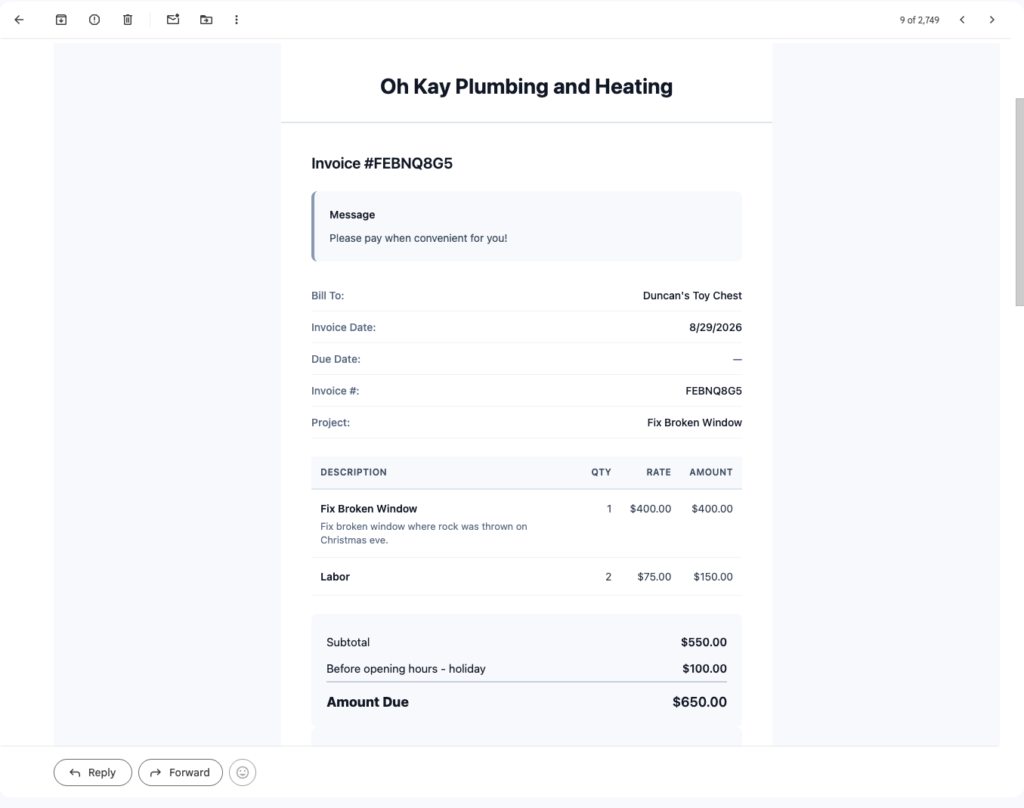Archive this email
The width and height of the screenshot is (1024, 808).
point(61,20)
